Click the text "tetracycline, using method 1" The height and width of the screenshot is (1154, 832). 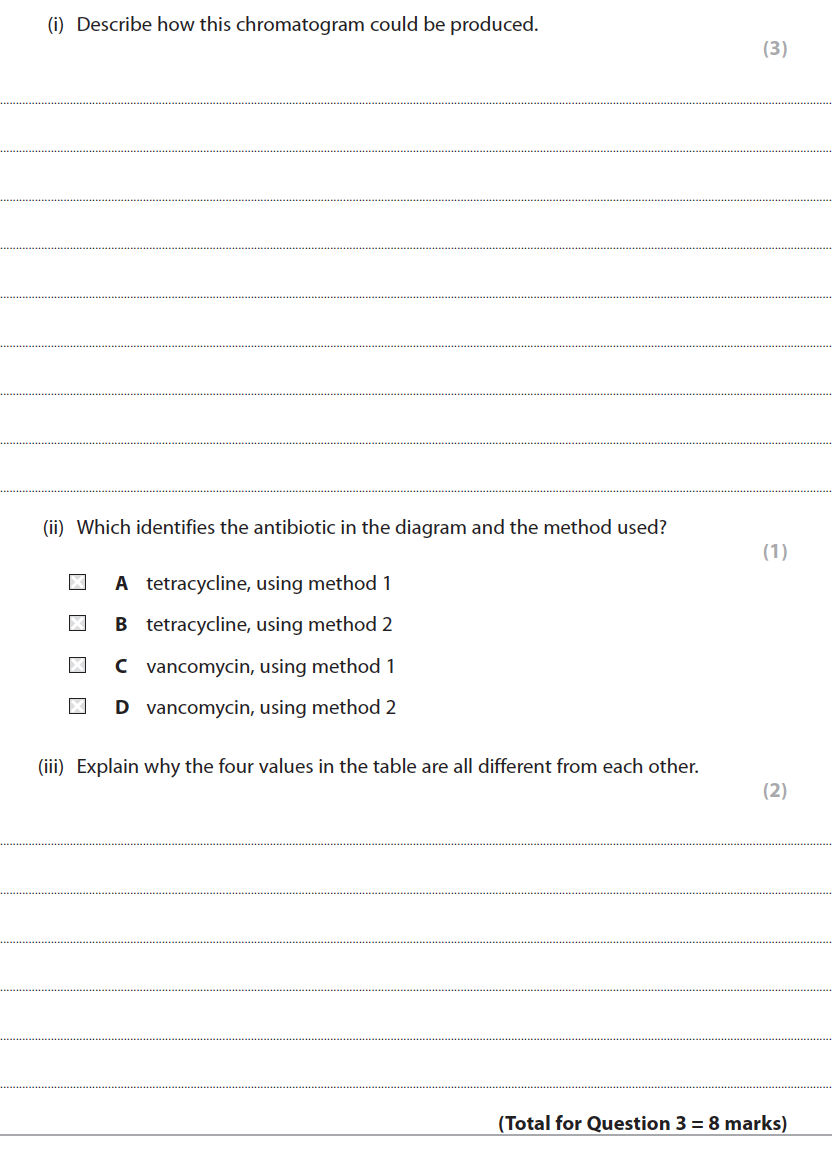coord(269,583)
